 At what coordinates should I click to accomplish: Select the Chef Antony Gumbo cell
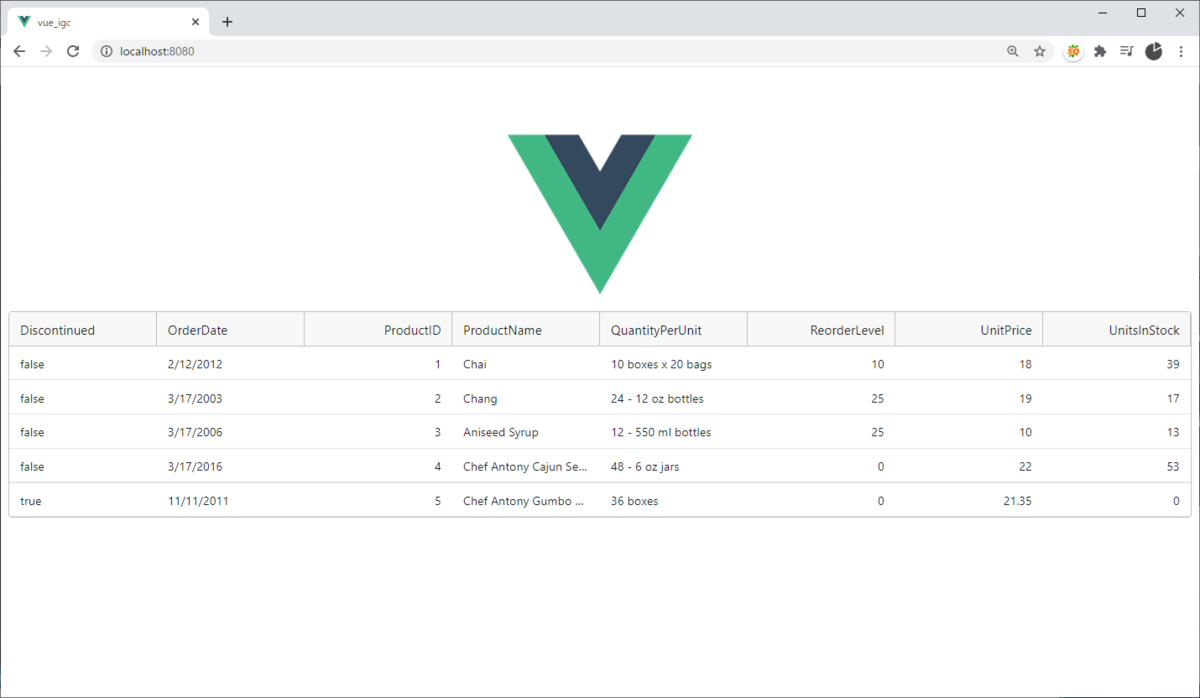(526, 500)
